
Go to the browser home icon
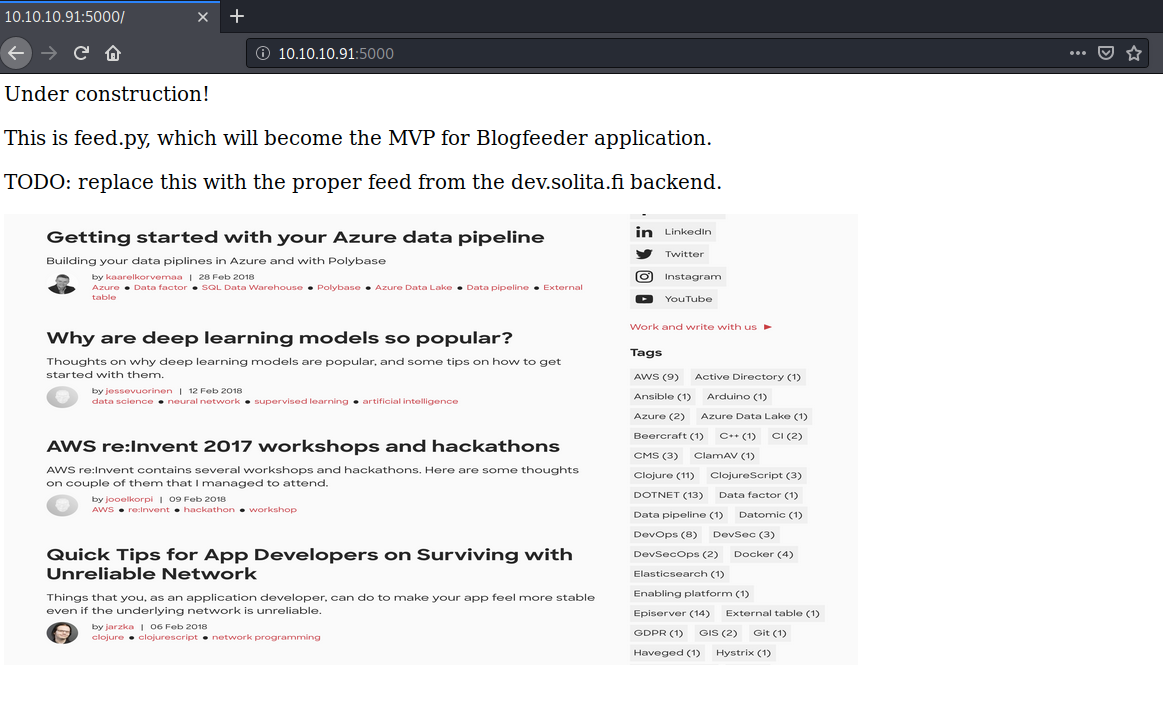tap(113, 53)
